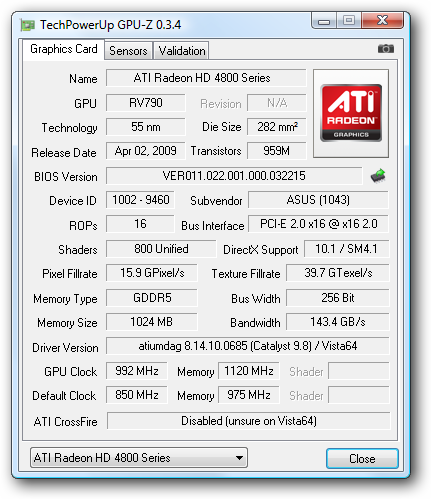Viewport: 431px width, 499px height.
Task: Click the Subvendor label
Action: (216, 201)
